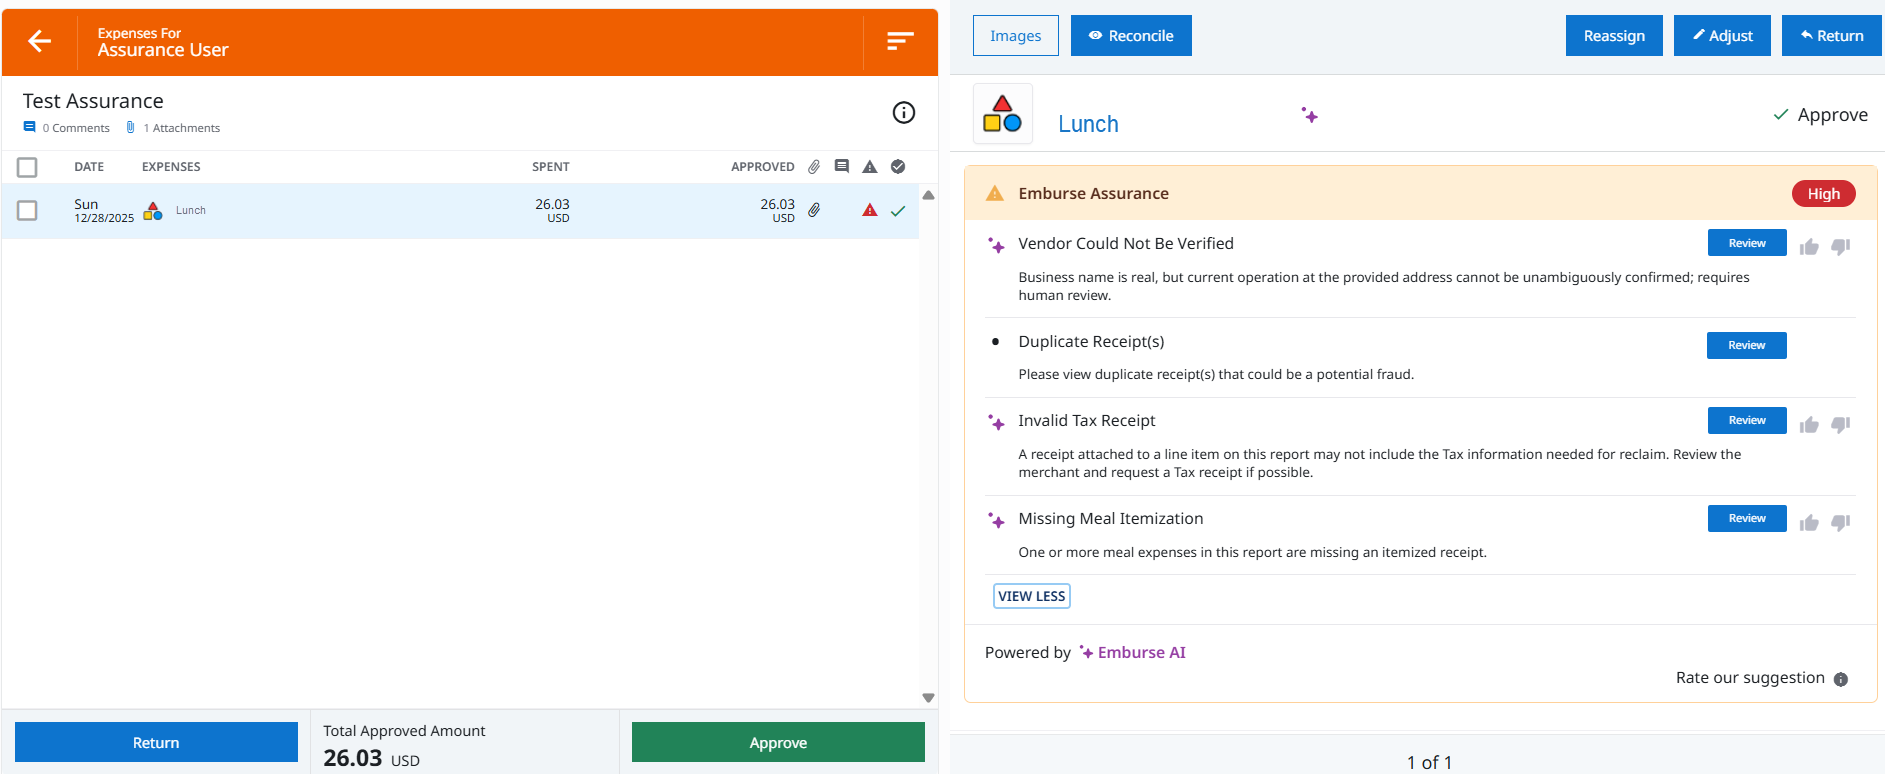Click Approve with checkmark in detail header
This screenshot has height=774, width=1885.
pyautogui.click(x=1820, y=115)
